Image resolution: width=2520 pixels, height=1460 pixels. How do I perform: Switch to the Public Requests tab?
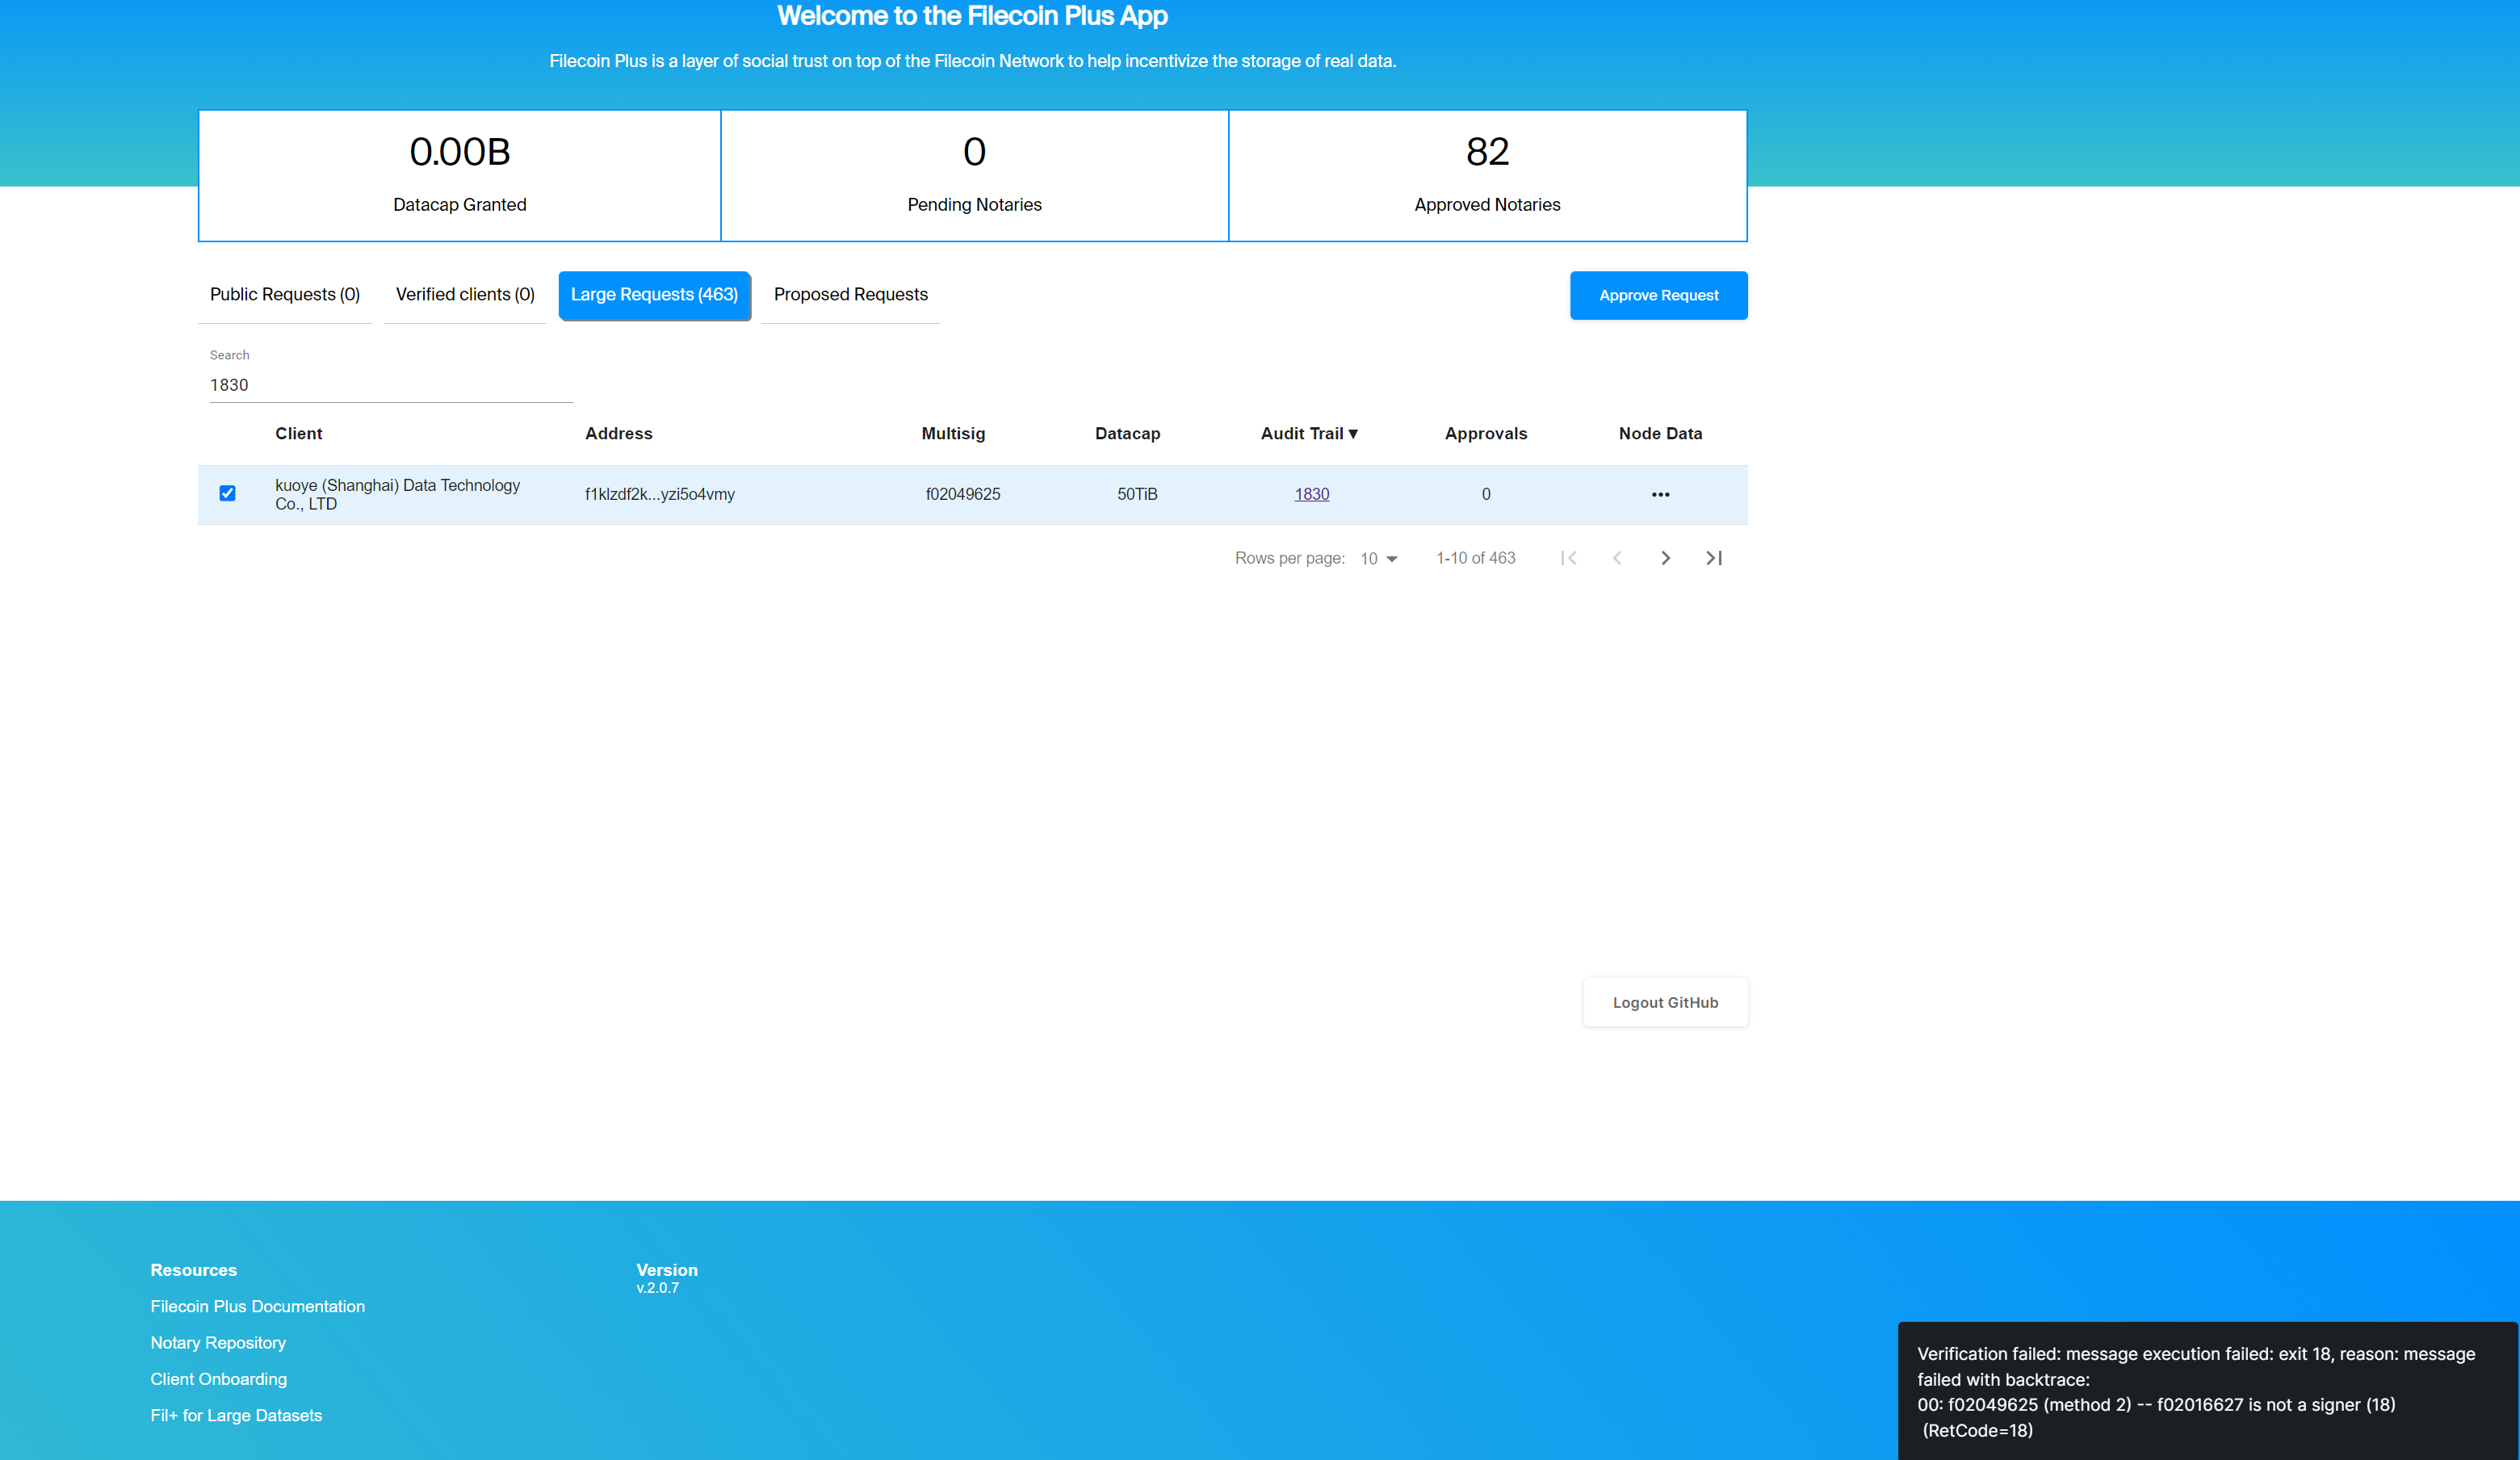point(284,294)
